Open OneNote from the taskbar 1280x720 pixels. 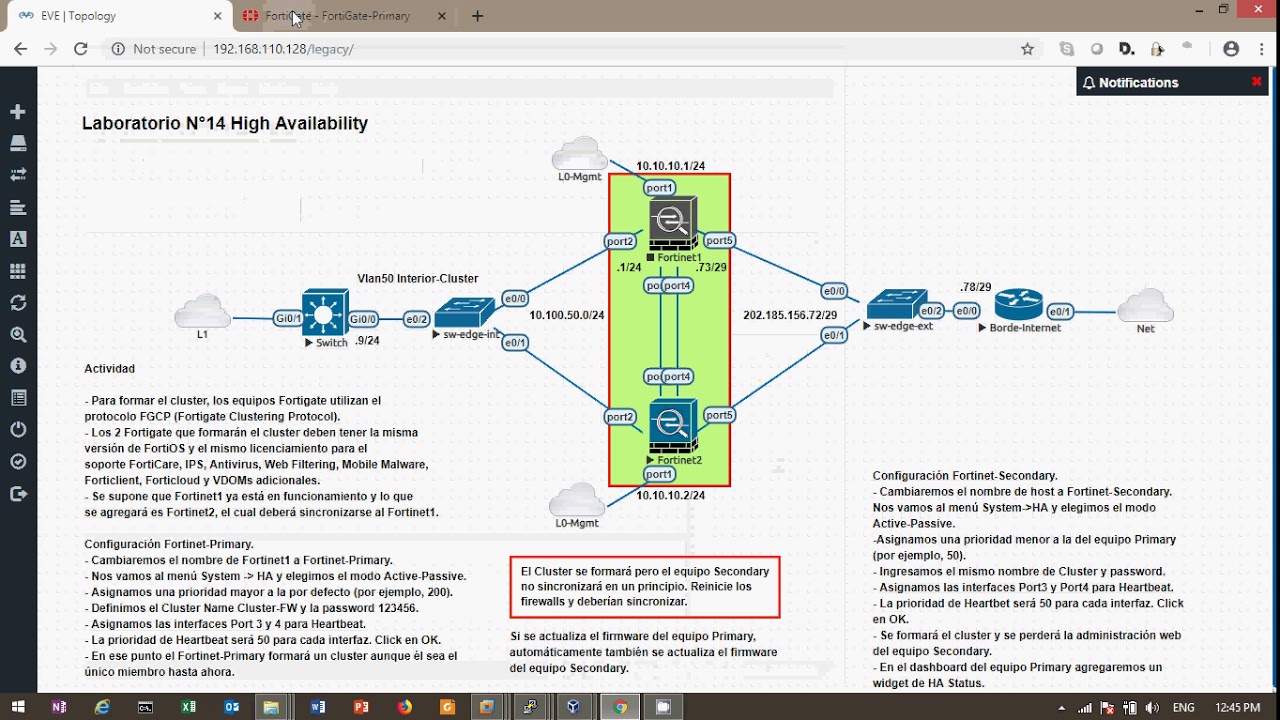pos(59,707)
